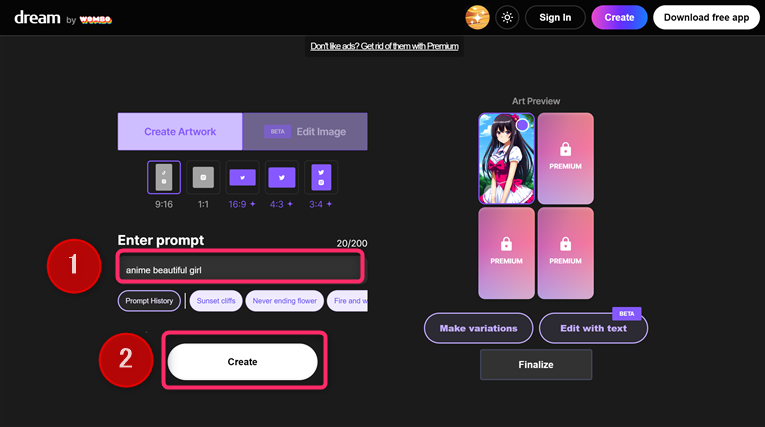Pick the Never ending flower suggestion
Screen dimensions: 765x427
(284, 300)
